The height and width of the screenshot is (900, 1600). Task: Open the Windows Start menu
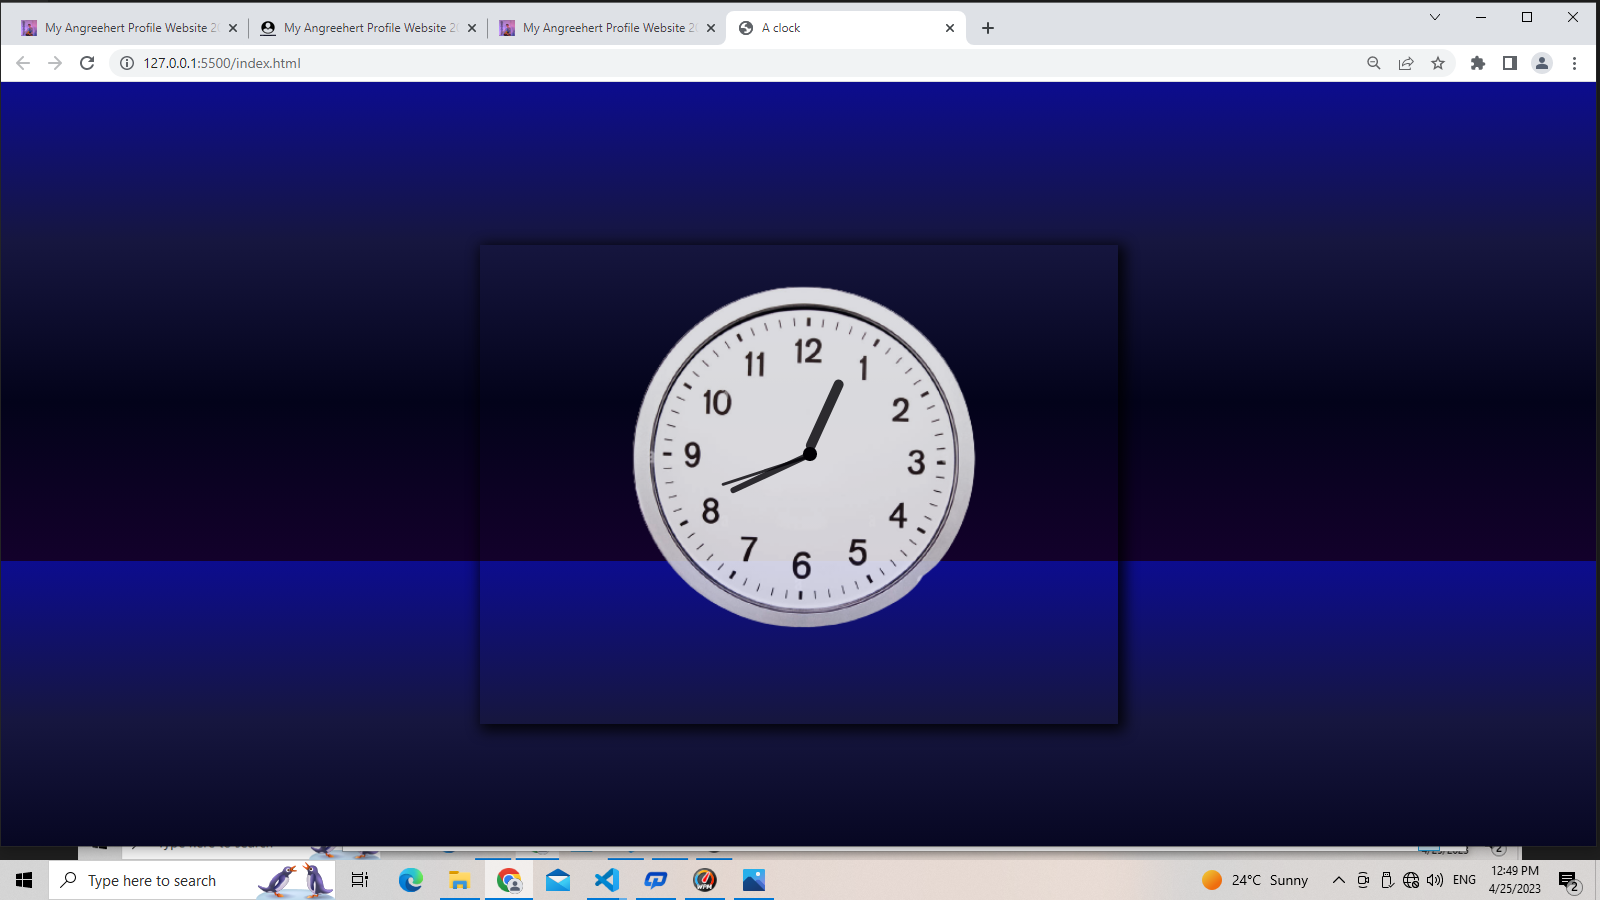pos(24,880)
